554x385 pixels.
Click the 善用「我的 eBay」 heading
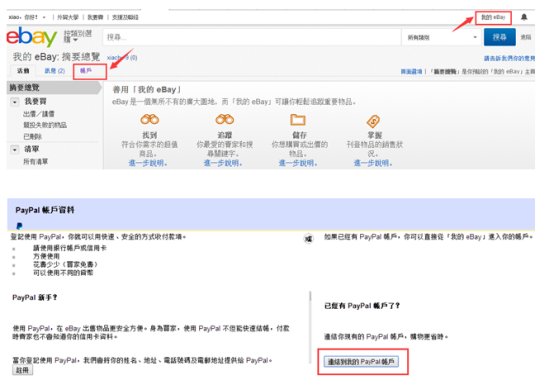pos(147,90)
